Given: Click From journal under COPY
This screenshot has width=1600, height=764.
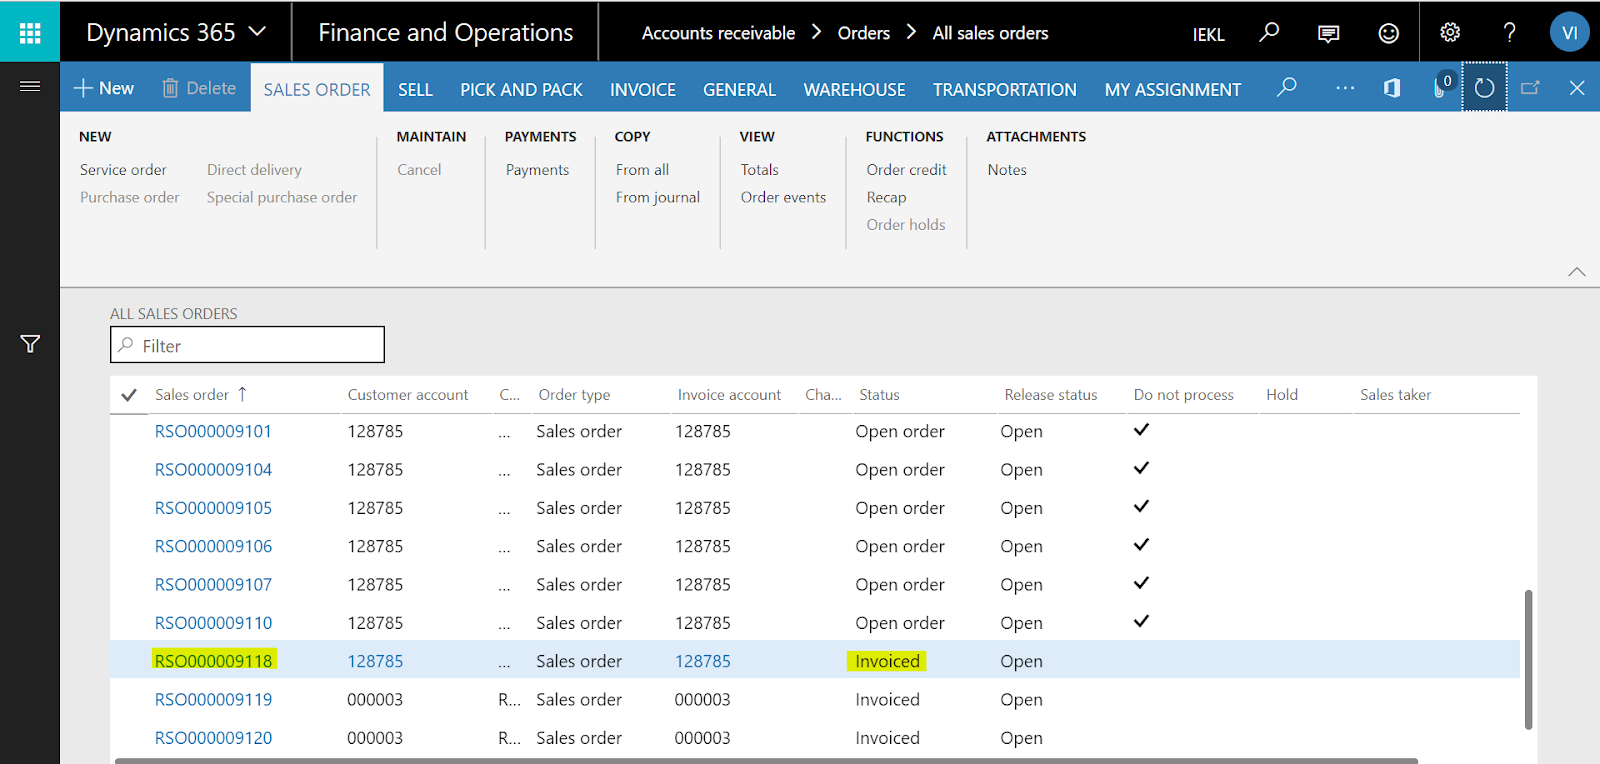Looking at the screenshot, I should point(657,197).
